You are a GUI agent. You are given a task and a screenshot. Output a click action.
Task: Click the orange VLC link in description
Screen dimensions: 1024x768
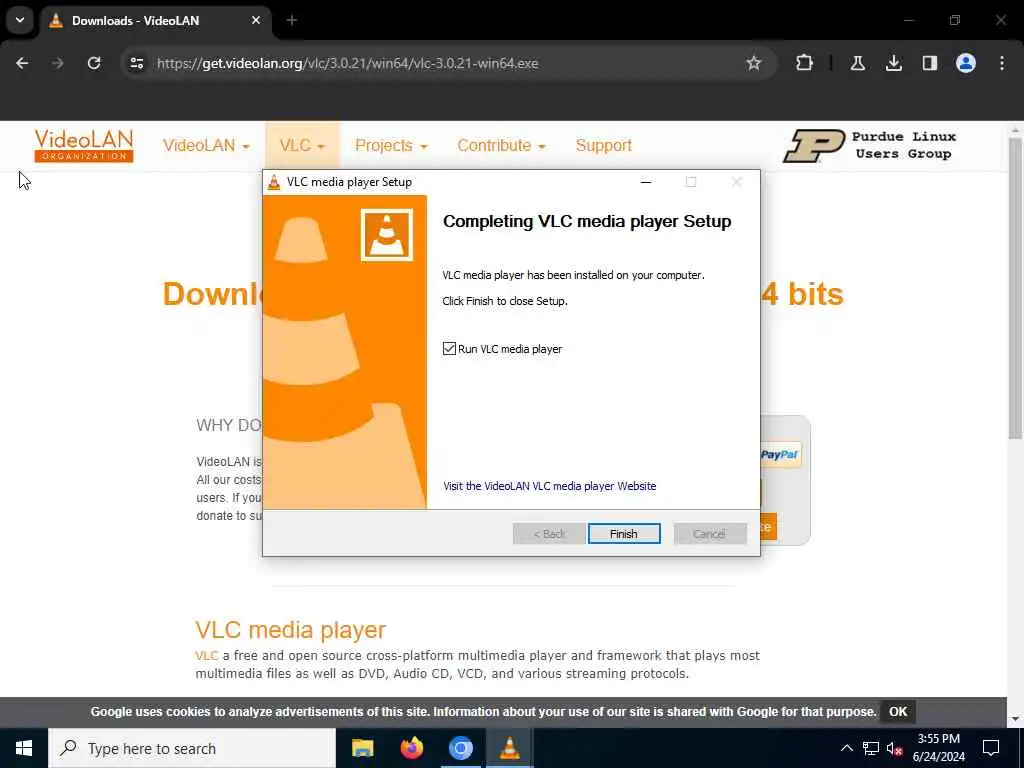[206, 655]
